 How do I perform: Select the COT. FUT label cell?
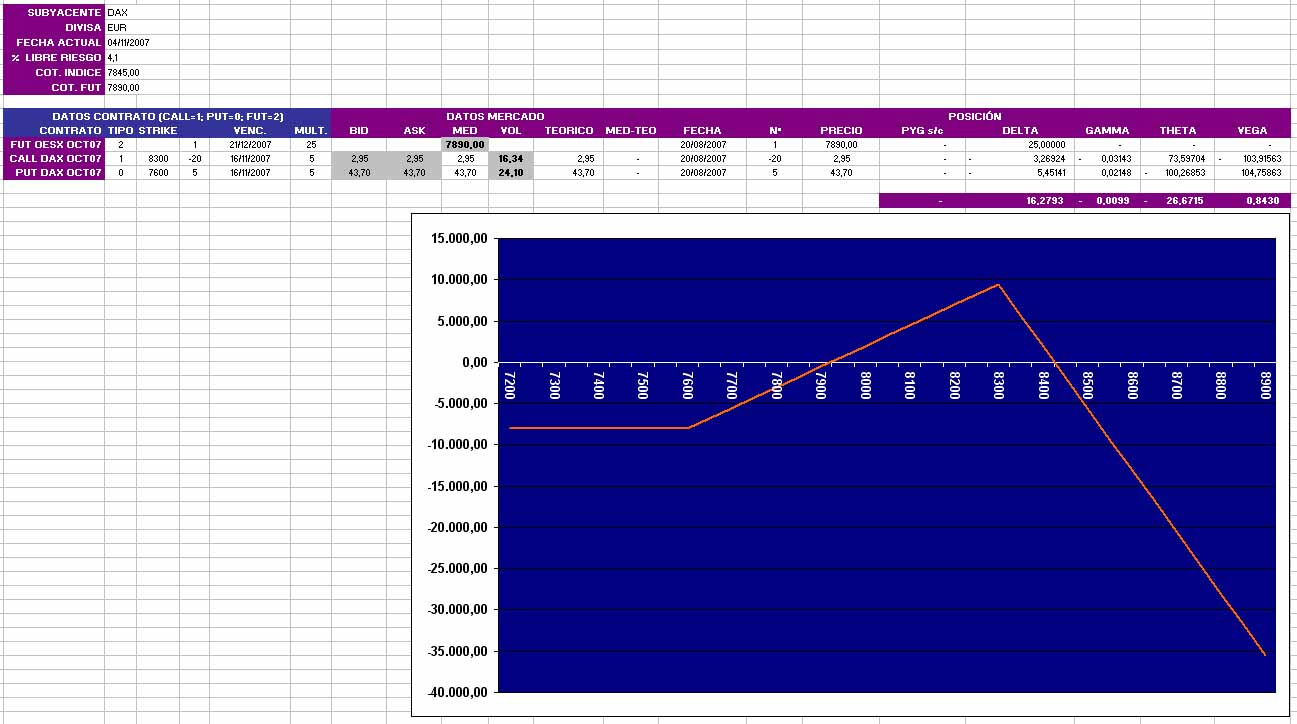tap(54, 88)
